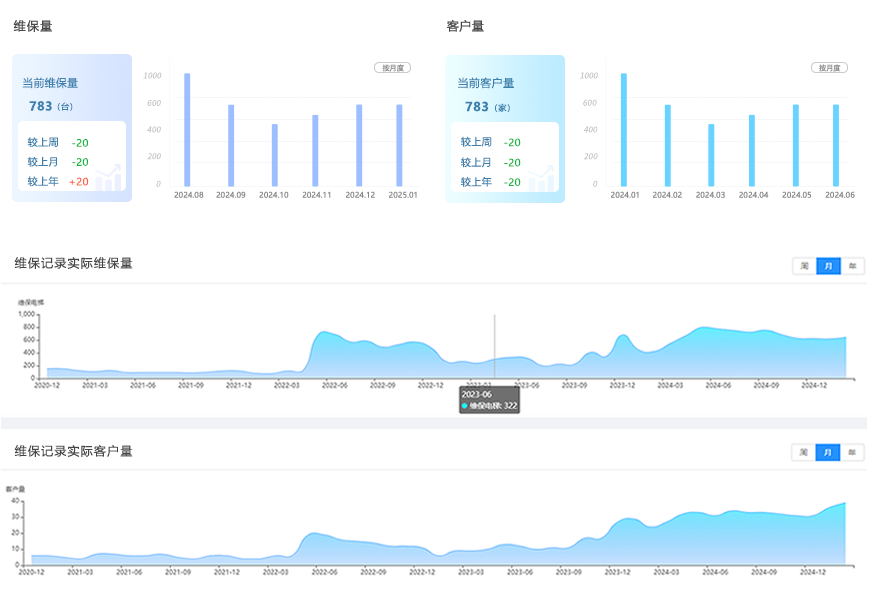This screenshot has height=590, width=870.
Task: Select 月 tab for 维保记录实际客户量 chart
Action: (828, 452)
